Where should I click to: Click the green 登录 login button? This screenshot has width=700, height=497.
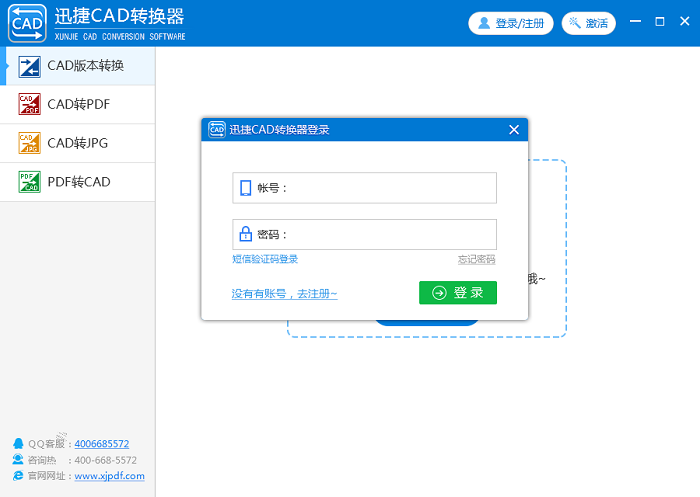pos(458,292)
